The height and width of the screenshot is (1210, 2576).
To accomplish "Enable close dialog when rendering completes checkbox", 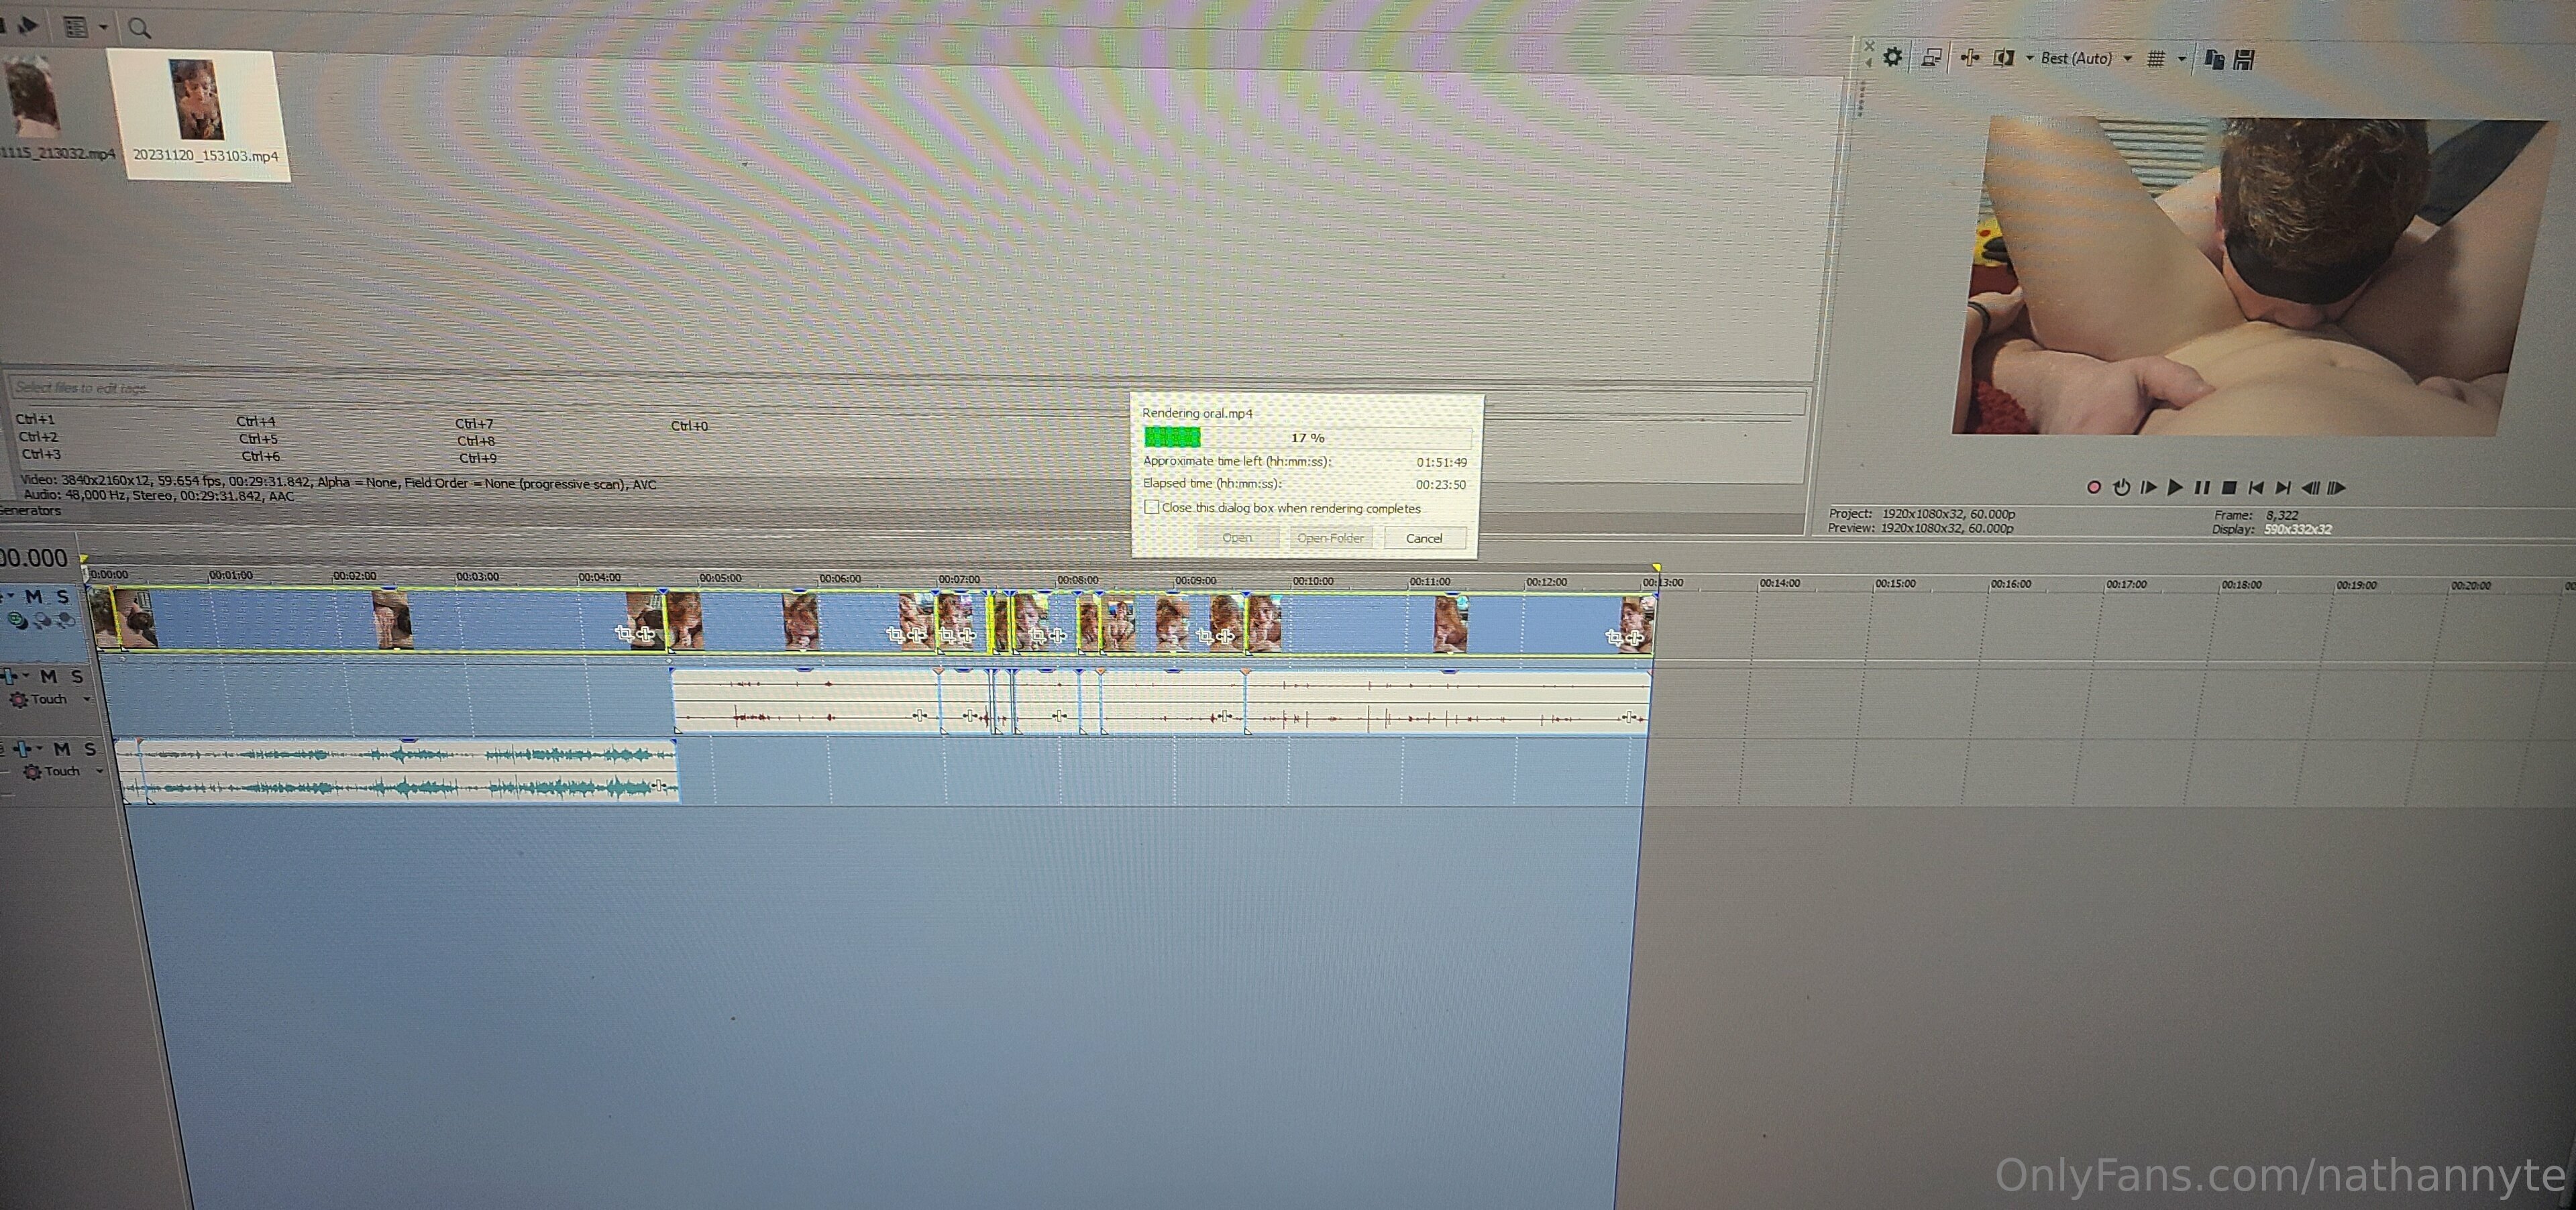I will (x=1152, y=507).
